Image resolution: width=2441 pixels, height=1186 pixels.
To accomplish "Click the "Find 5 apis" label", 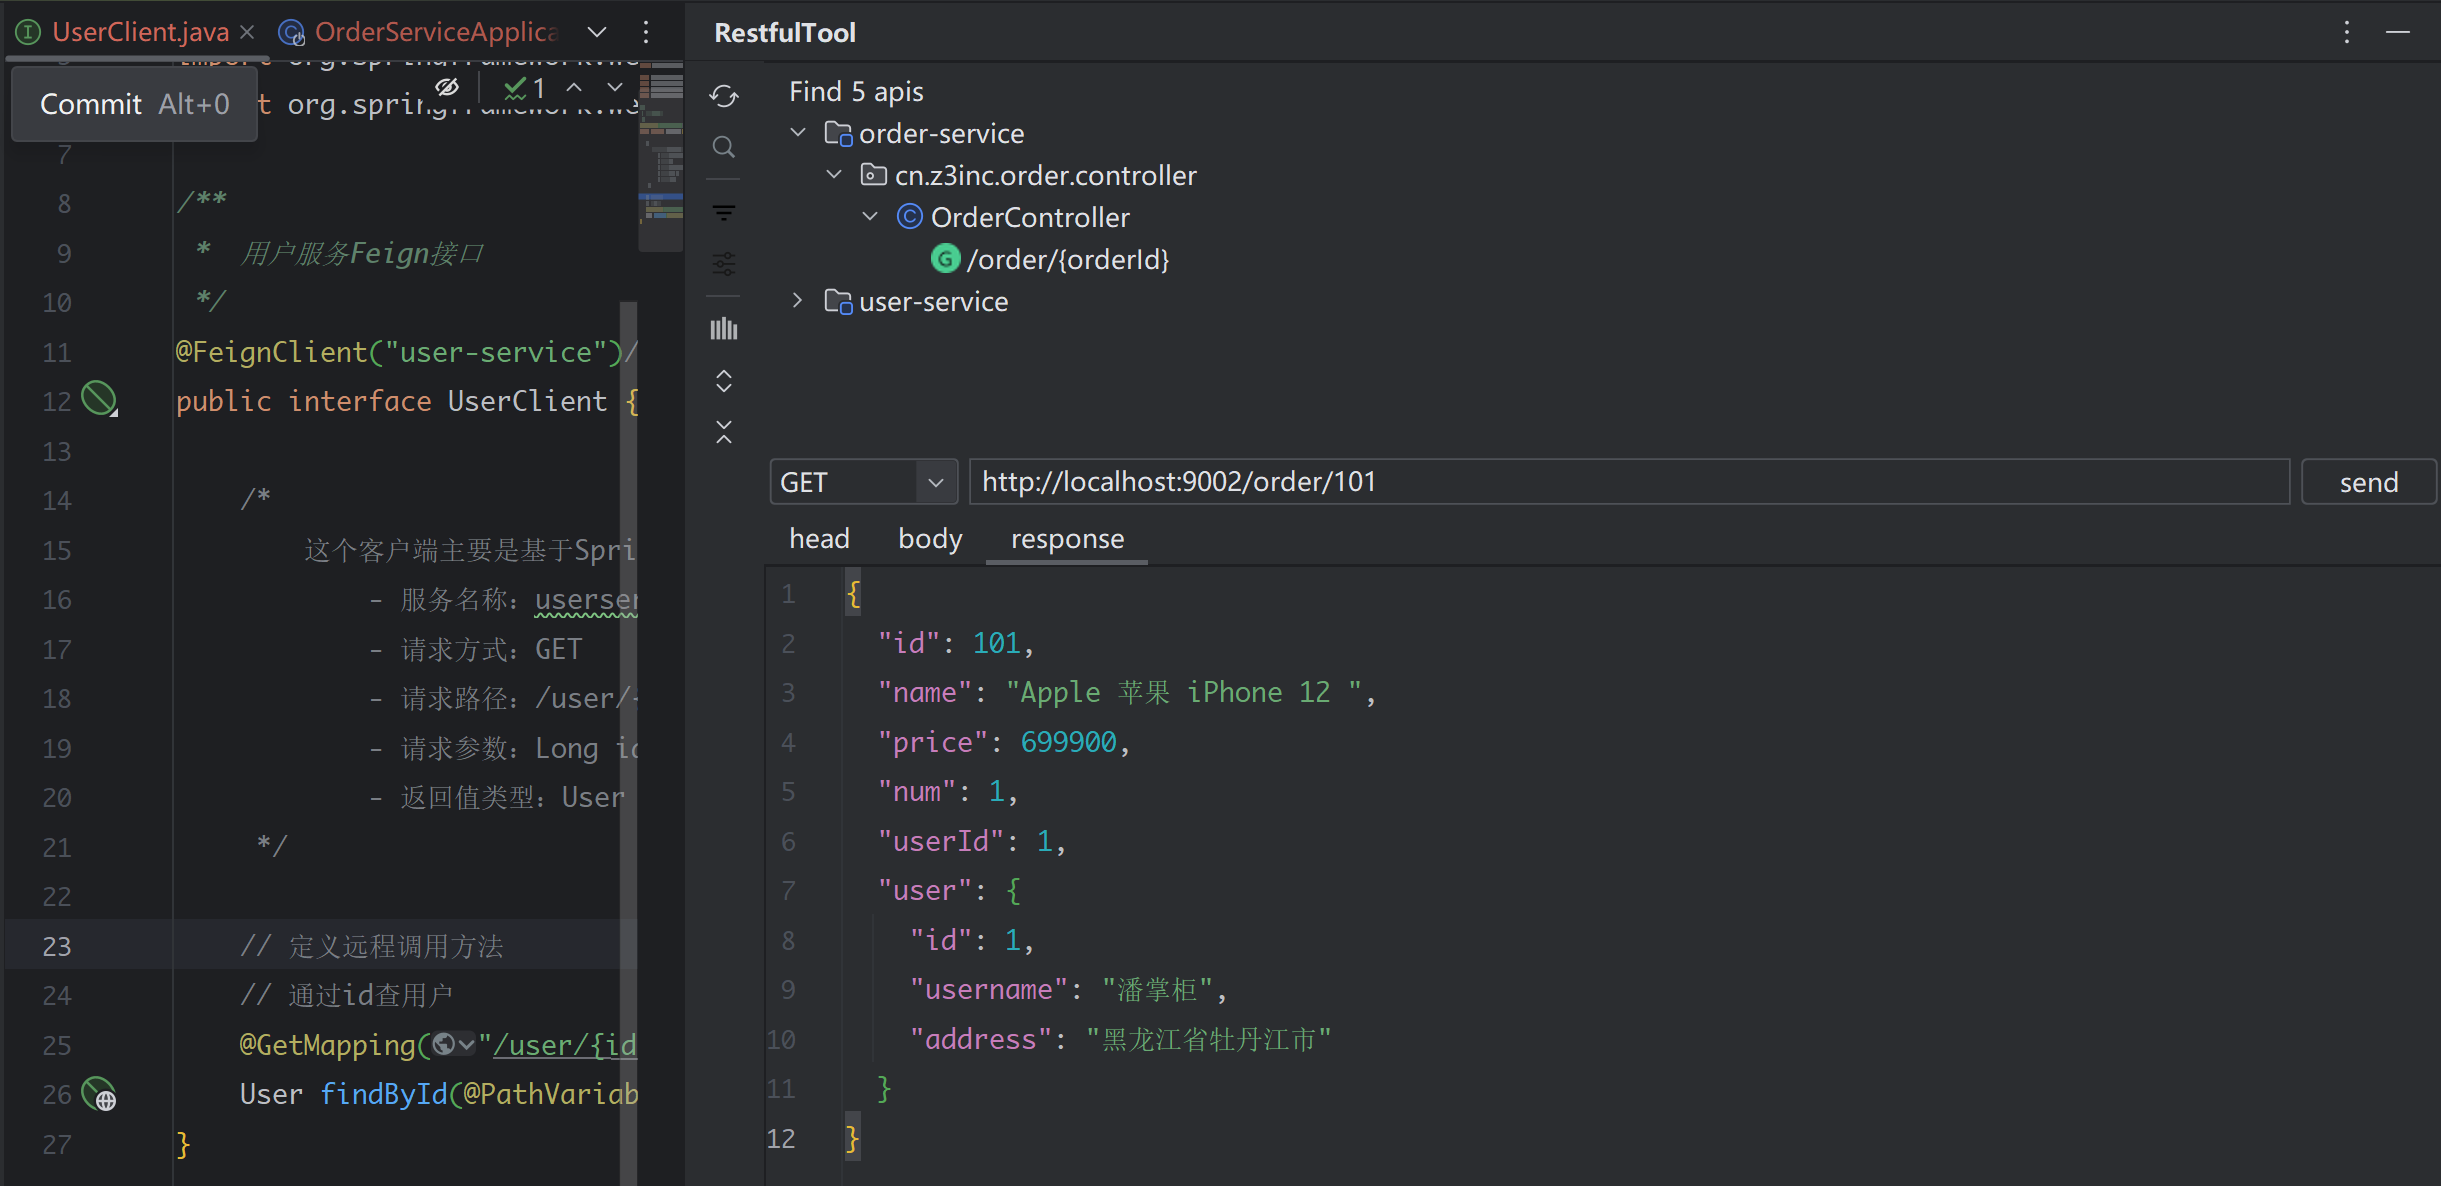I will coord(856,91).
